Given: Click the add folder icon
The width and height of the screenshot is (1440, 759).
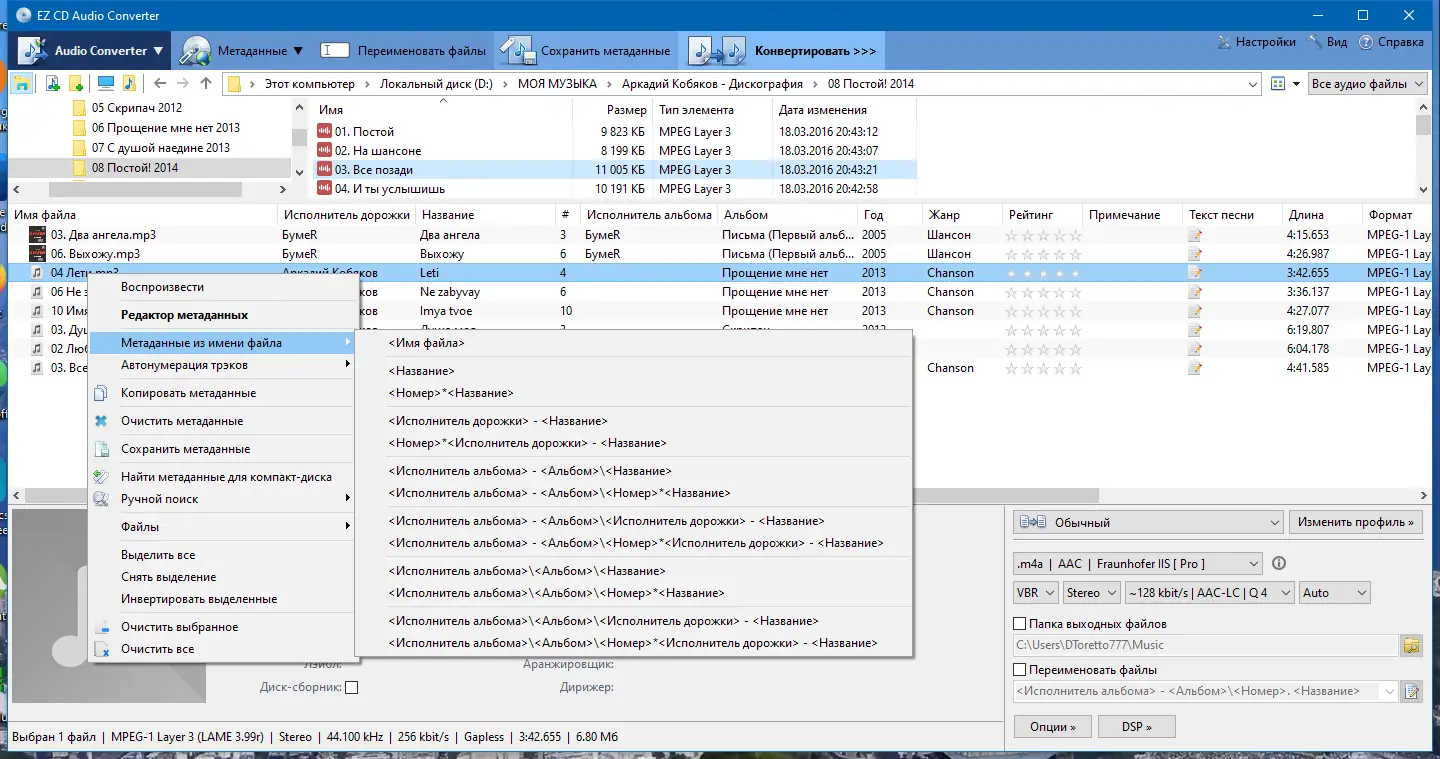Looking at the screenshot, I should tap(75, 84).
